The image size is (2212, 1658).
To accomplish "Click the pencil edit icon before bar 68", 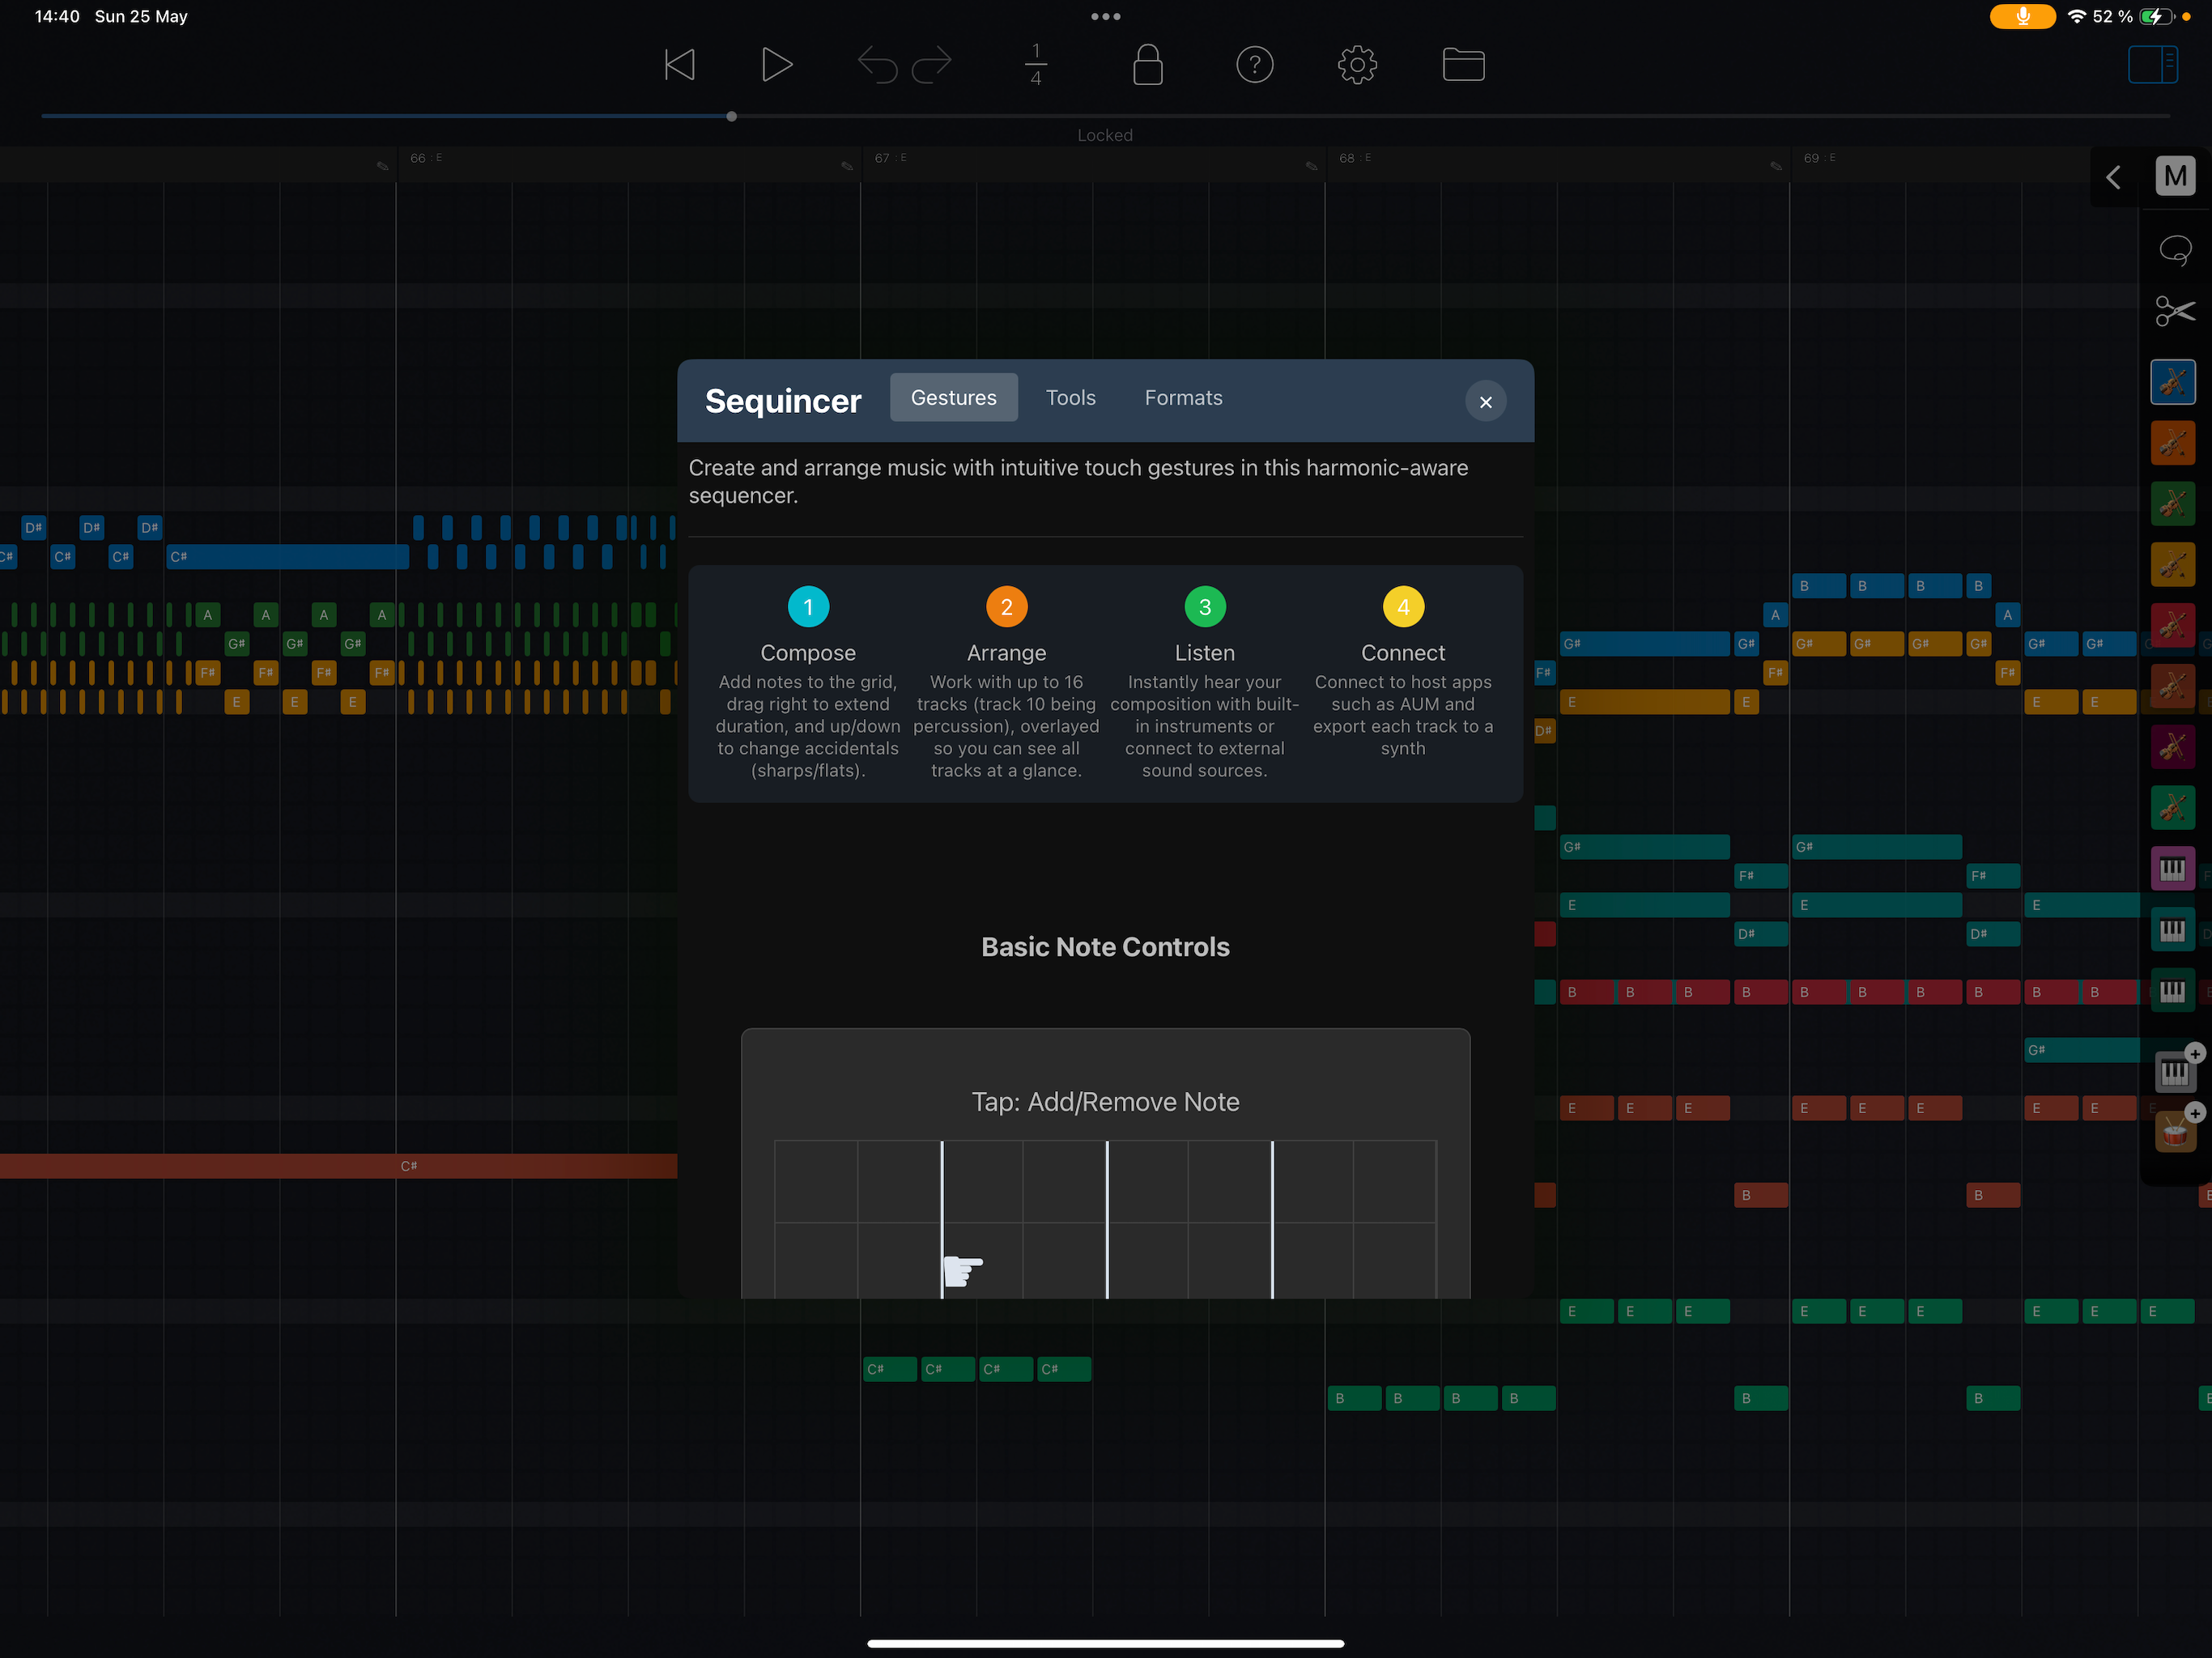I will (1312, 166).
